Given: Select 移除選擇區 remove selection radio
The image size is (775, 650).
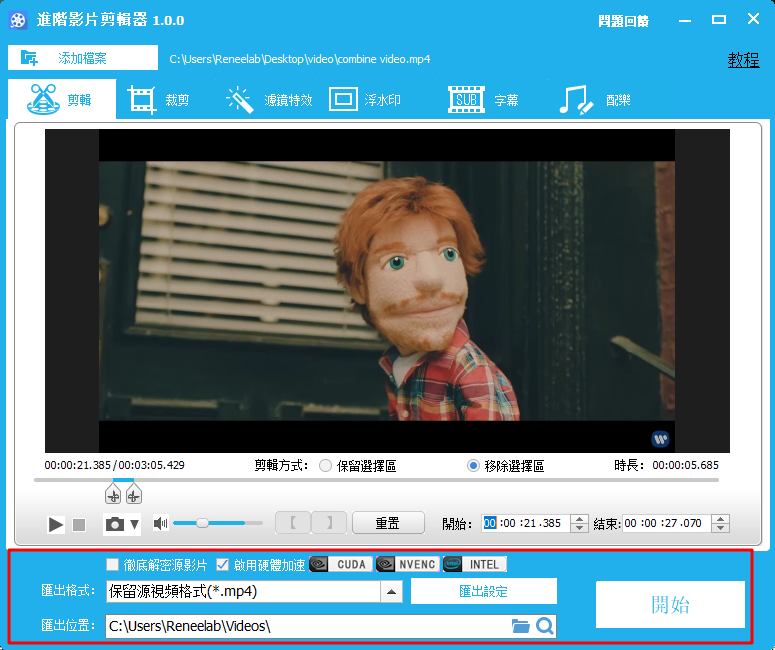Looking at the screenshot, I should (473, 466).
